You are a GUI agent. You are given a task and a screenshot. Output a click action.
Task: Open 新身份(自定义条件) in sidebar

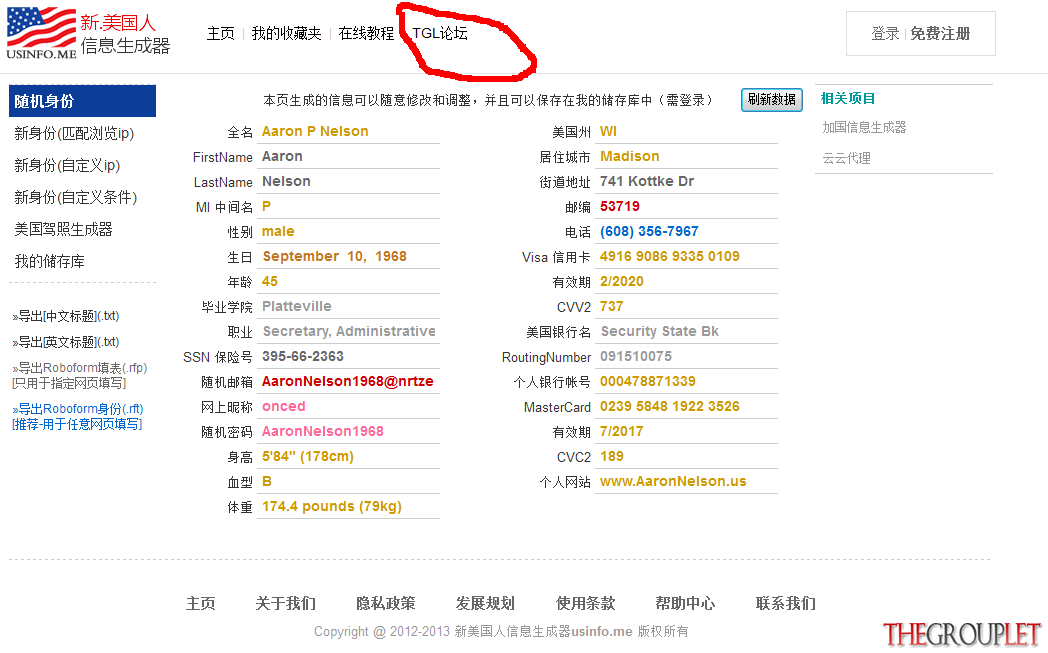pos(76,197)
